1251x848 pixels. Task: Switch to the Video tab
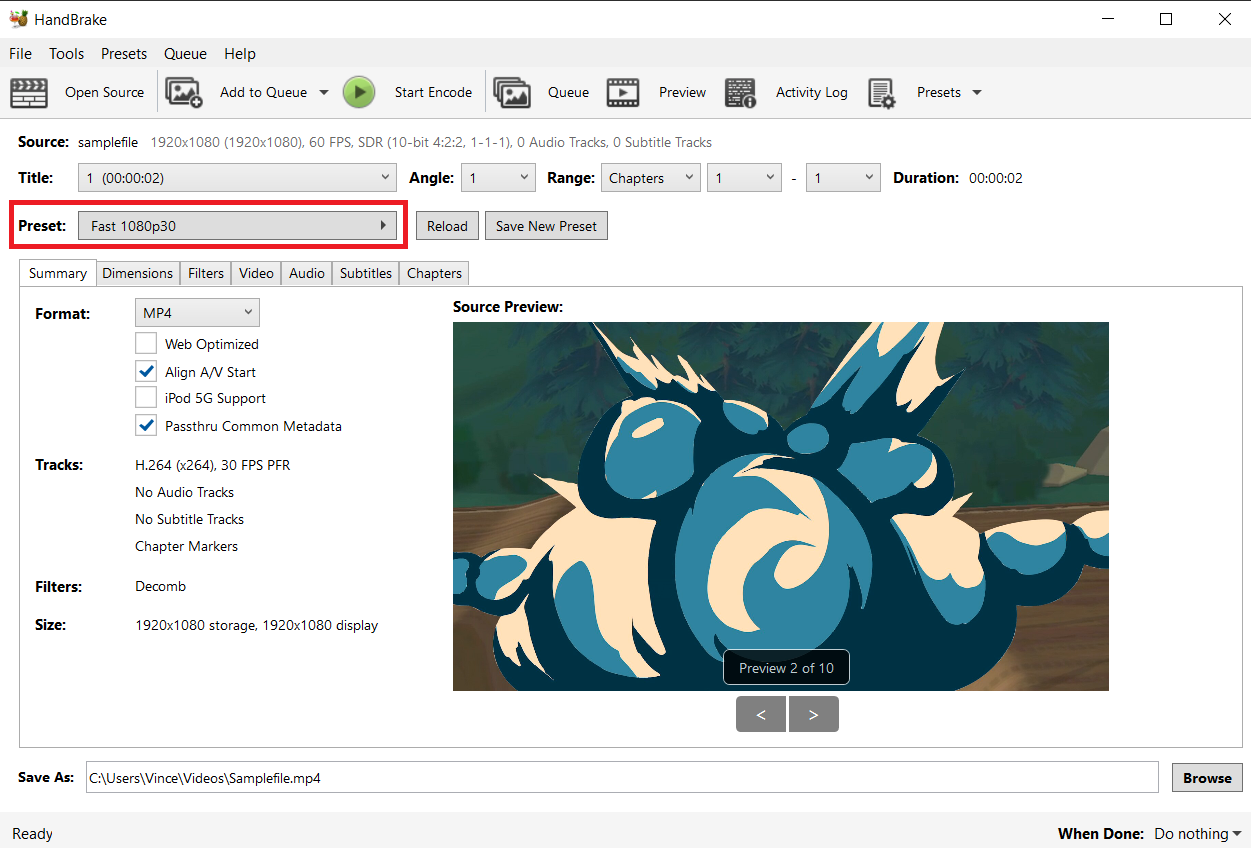pos(255,272)
